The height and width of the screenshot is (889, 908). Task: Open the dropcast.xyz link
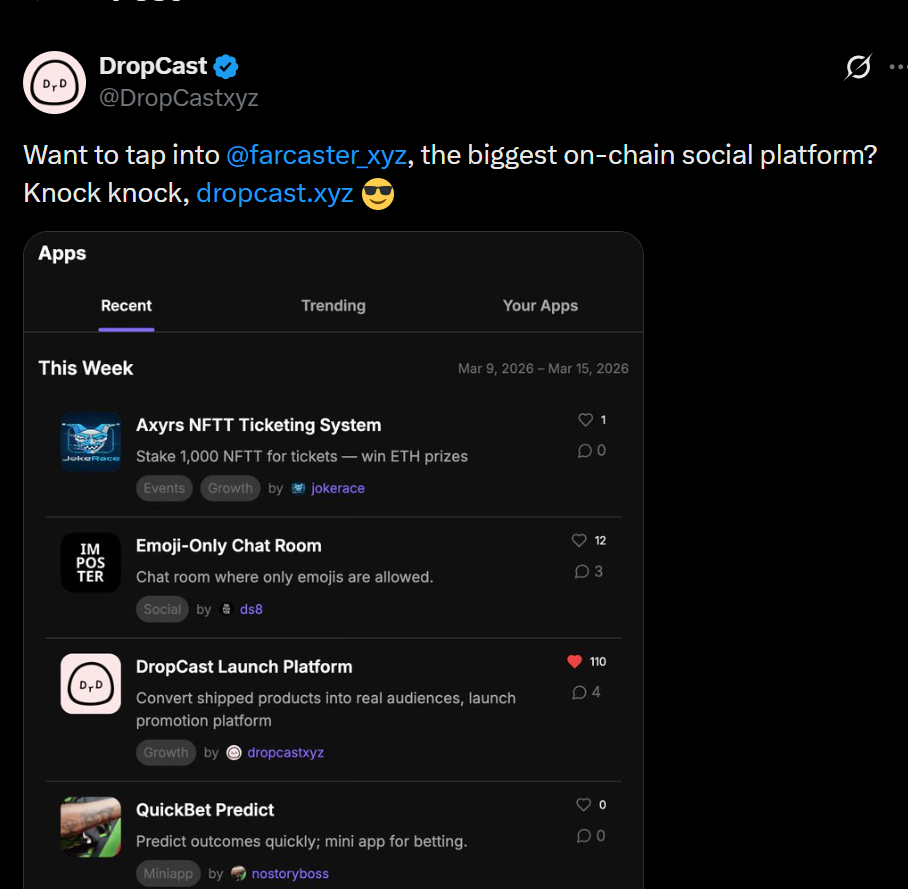275,193
